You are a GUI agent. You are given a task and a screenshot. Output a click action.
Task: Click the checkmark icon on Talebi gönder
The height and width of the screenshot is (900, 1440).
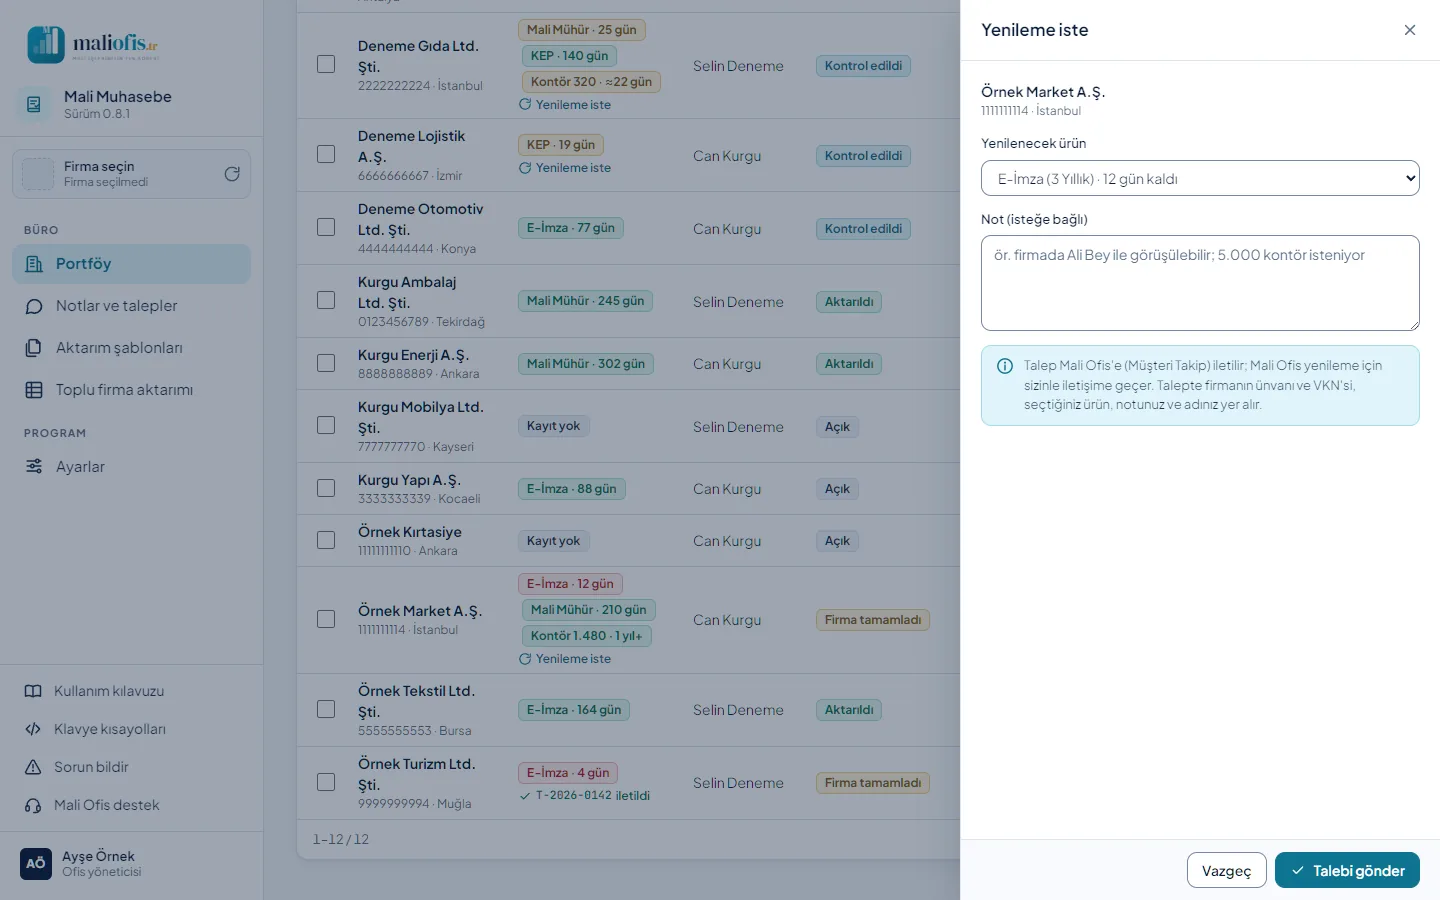click(x=1297, y=871)
